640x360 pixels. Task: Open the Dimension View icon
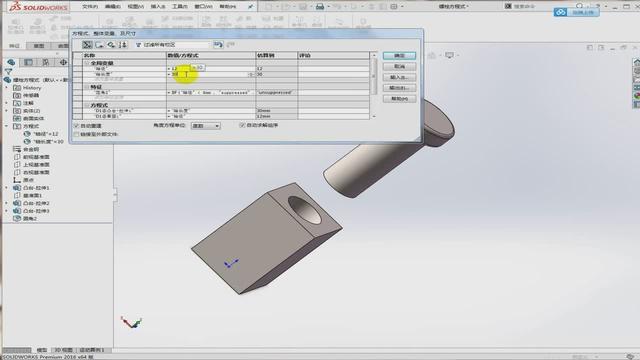click(111, 44)
